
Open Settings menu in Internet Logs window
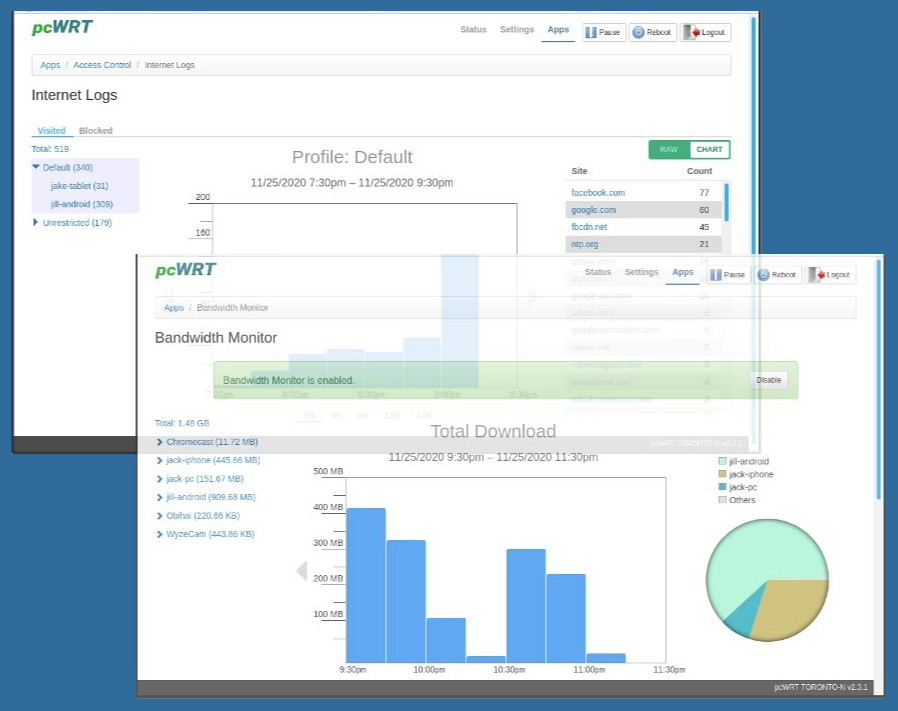517,30
